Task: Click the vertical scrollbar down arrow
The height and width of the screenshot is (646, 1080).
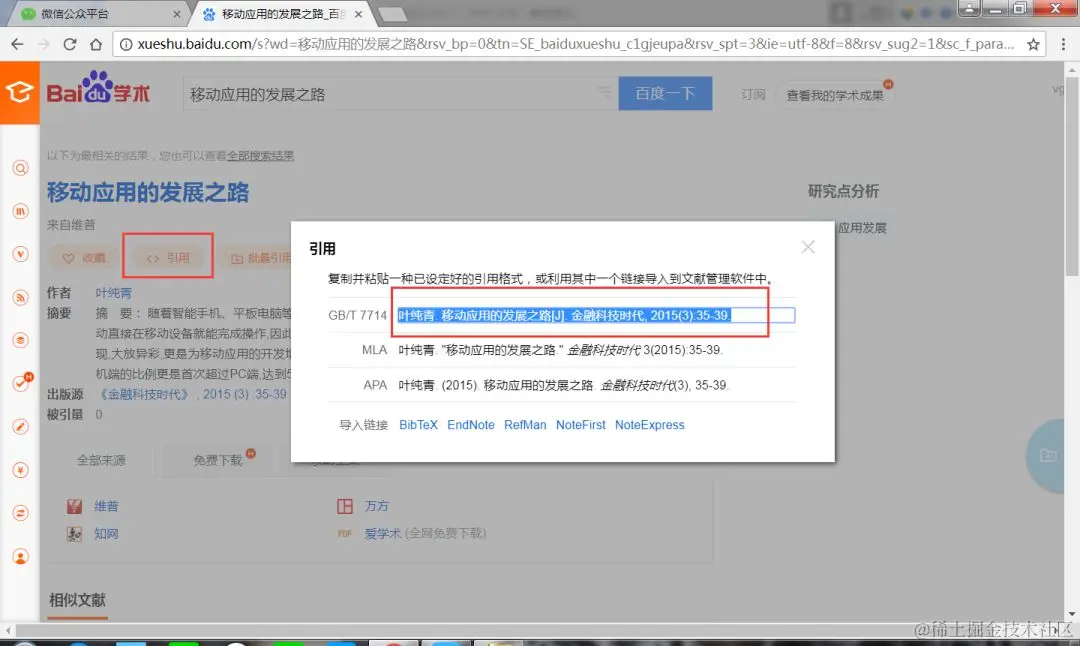Action: click(x=1071, y=614)
